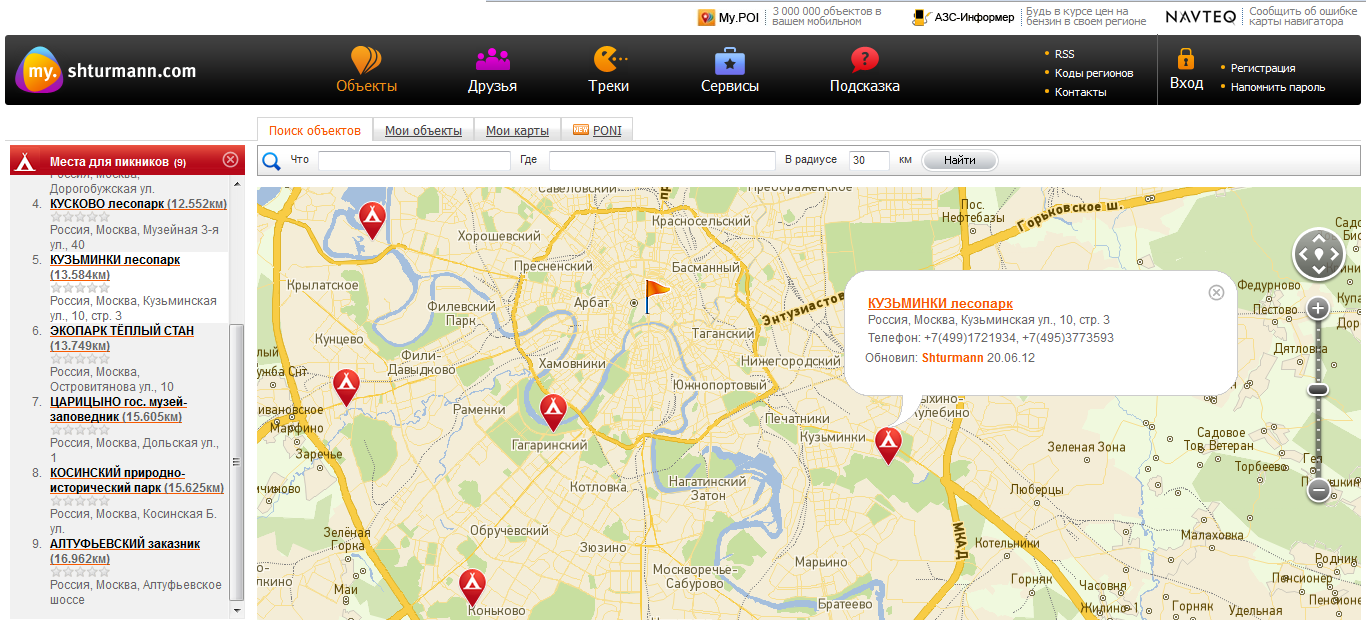Screen dimensions: 1366x620
Task: Select the picnic marker near Кузьминки
Action: coord(888,444)
